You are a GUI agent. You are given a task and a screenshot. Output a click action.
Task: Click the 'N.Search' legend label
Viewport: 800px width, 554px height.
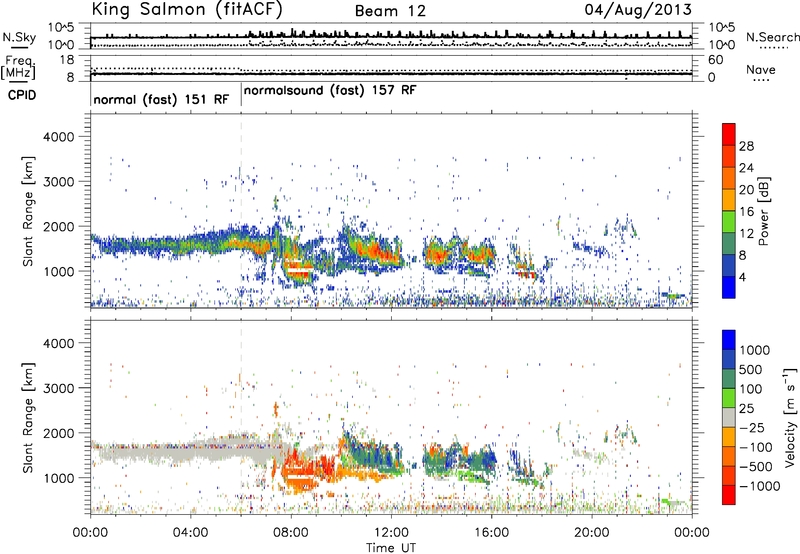pos(772,37)
